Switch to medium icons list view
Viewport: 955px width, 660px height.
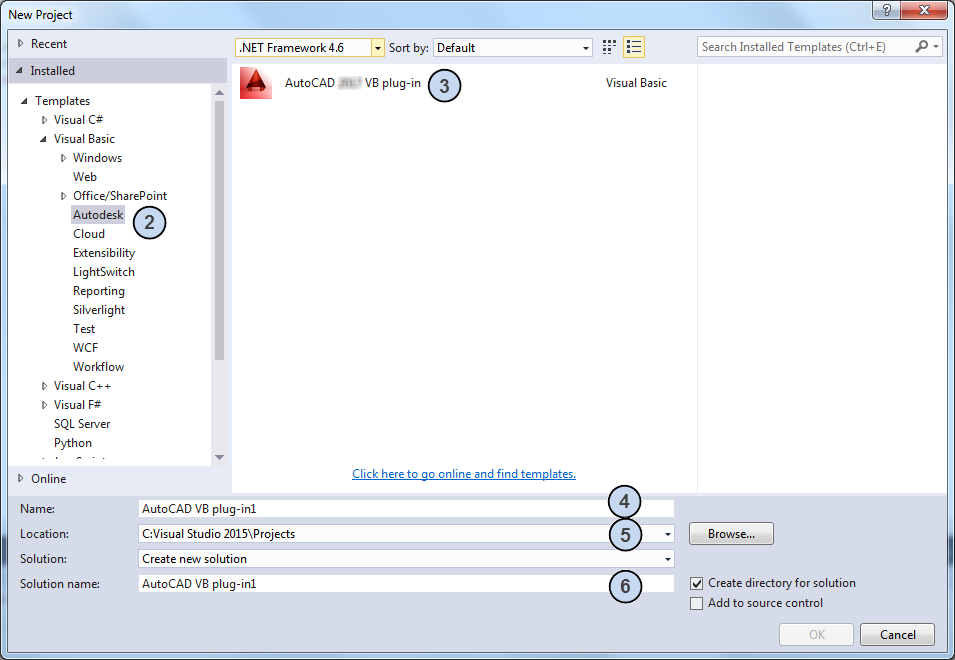pyautogui.click(x=634, y=47)
